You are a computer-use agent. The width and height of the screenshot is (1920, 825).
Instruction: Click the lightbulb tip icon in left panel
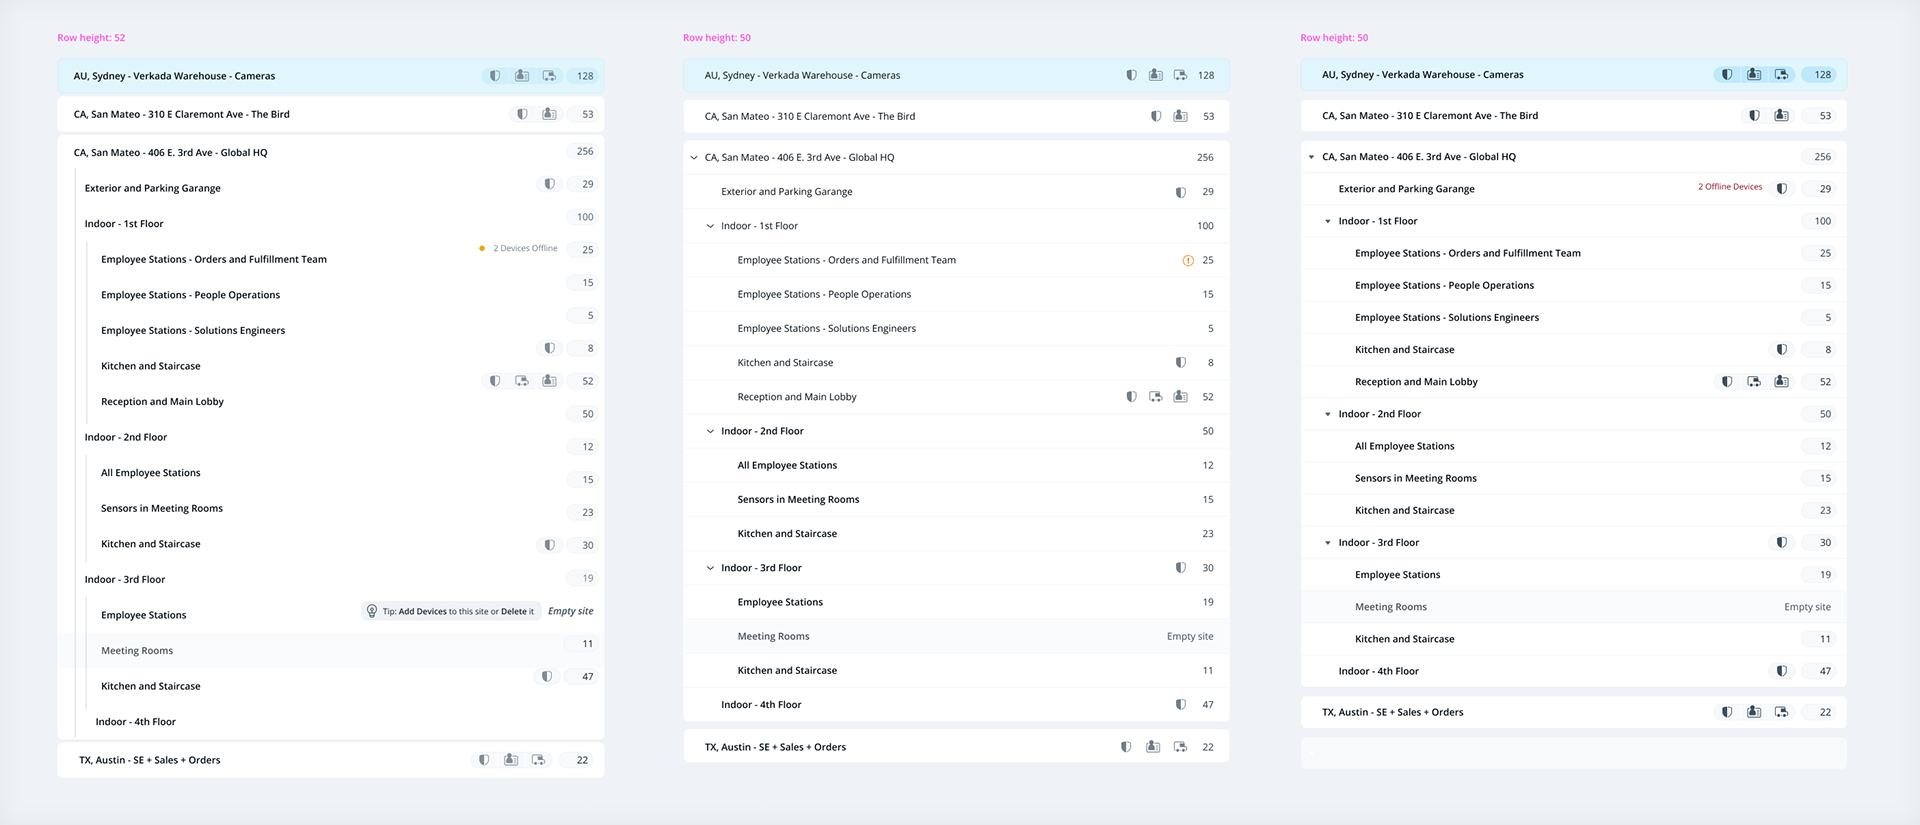click(x=372, y=611)
